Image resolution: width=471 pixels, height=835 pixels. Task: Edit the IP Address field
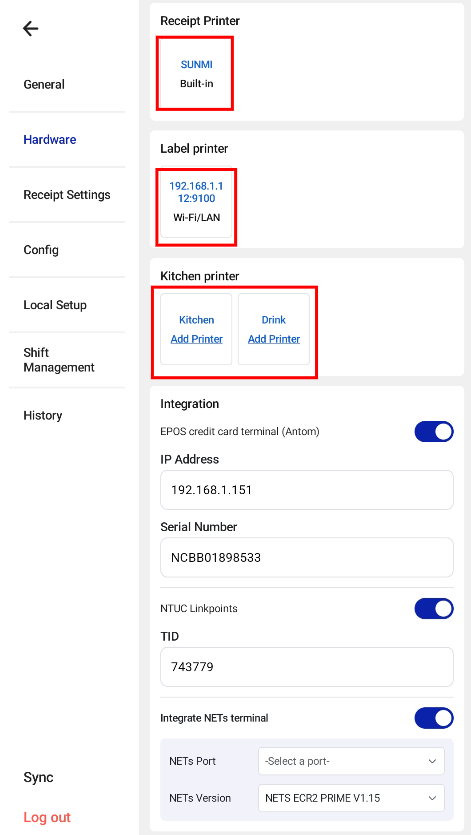[x=307, y=490]
